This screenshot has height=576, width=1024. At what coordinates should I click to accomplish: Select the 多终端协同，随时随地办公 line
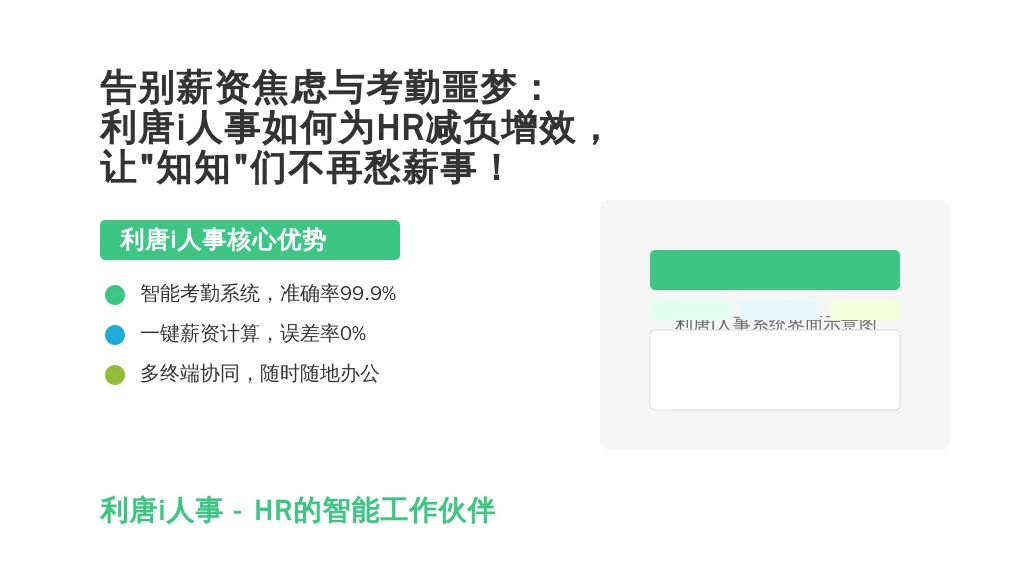coord(259,374)
